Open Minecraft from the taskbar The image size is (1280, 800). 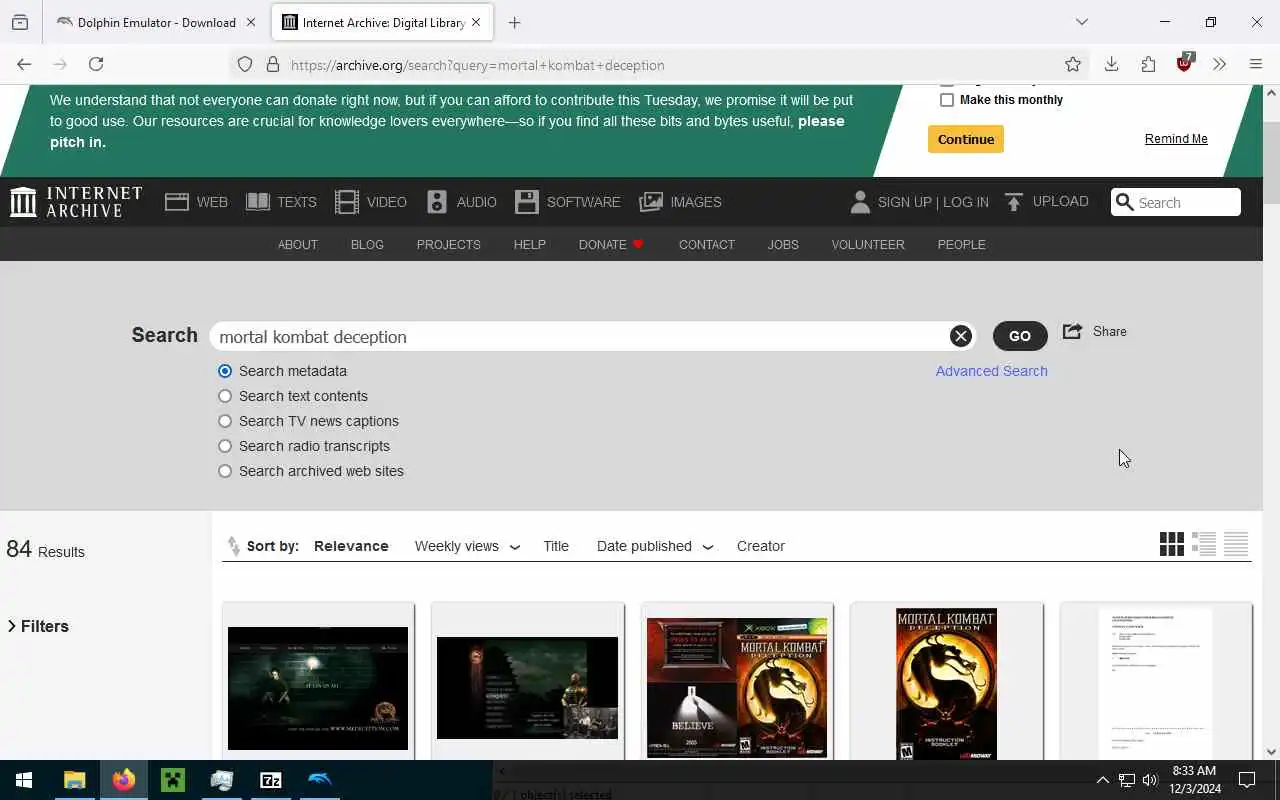coord(173,780)
